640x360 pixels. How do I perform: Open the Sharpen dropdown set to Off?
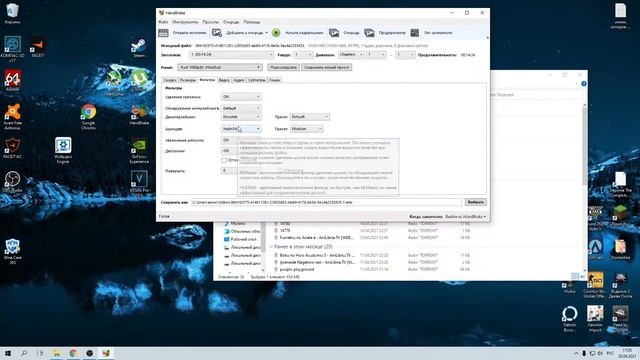(x=229, y=140)
